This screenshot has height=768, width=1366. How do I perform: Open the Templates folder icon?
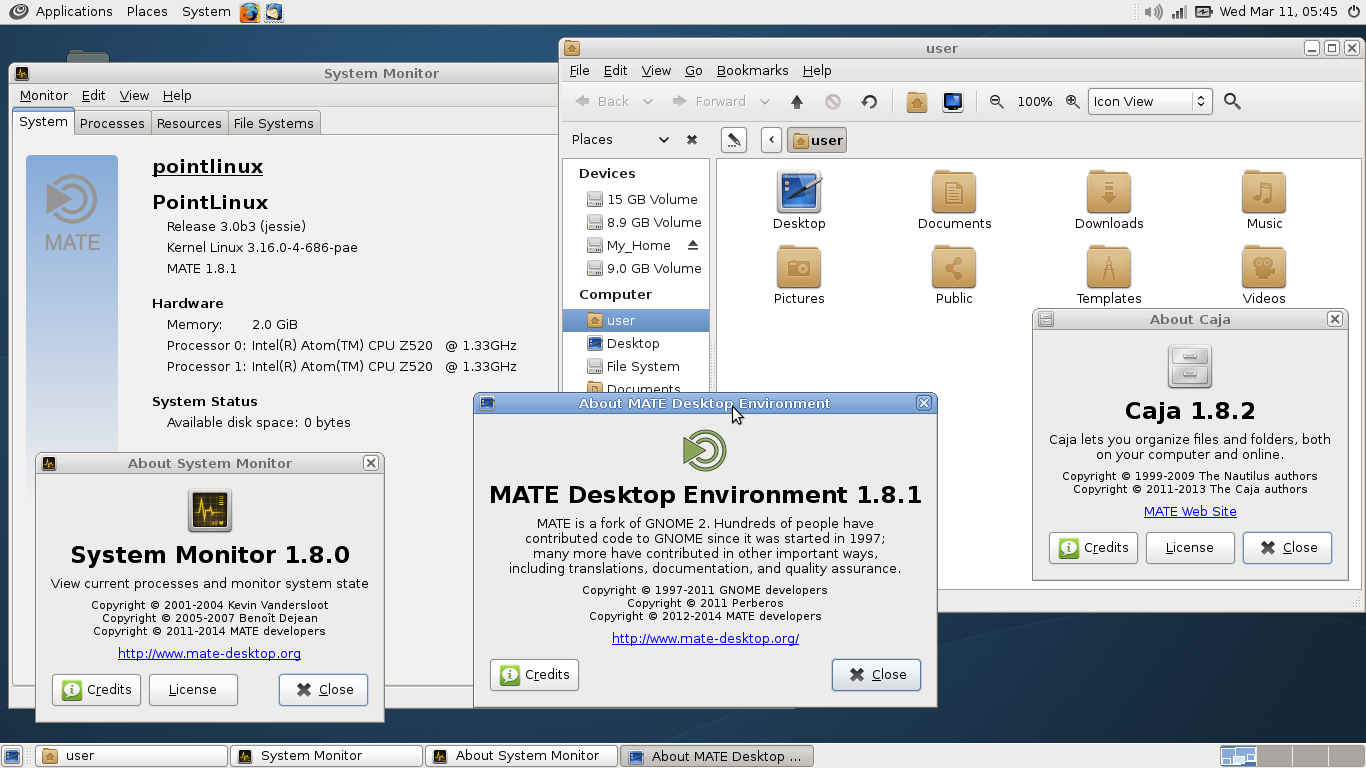(x=1109, y=275)
